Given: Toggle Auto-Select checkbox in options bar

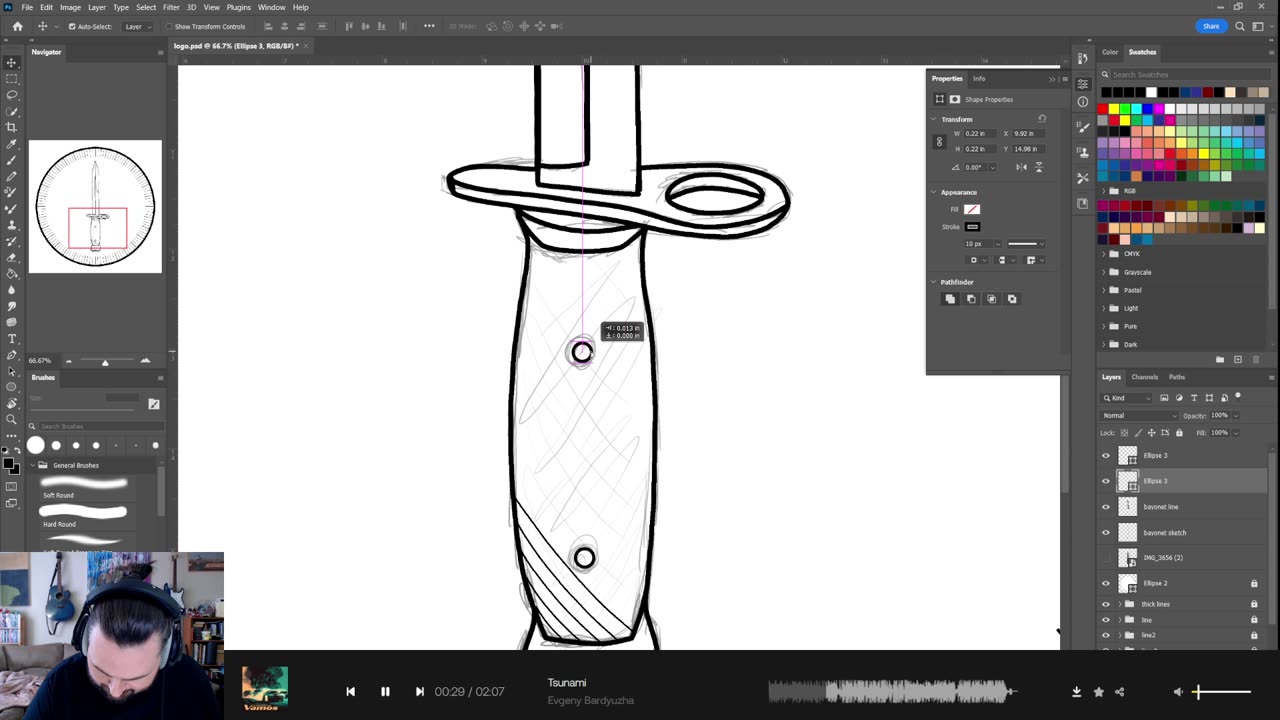Looking at the screenshot, I should (72, 27).
